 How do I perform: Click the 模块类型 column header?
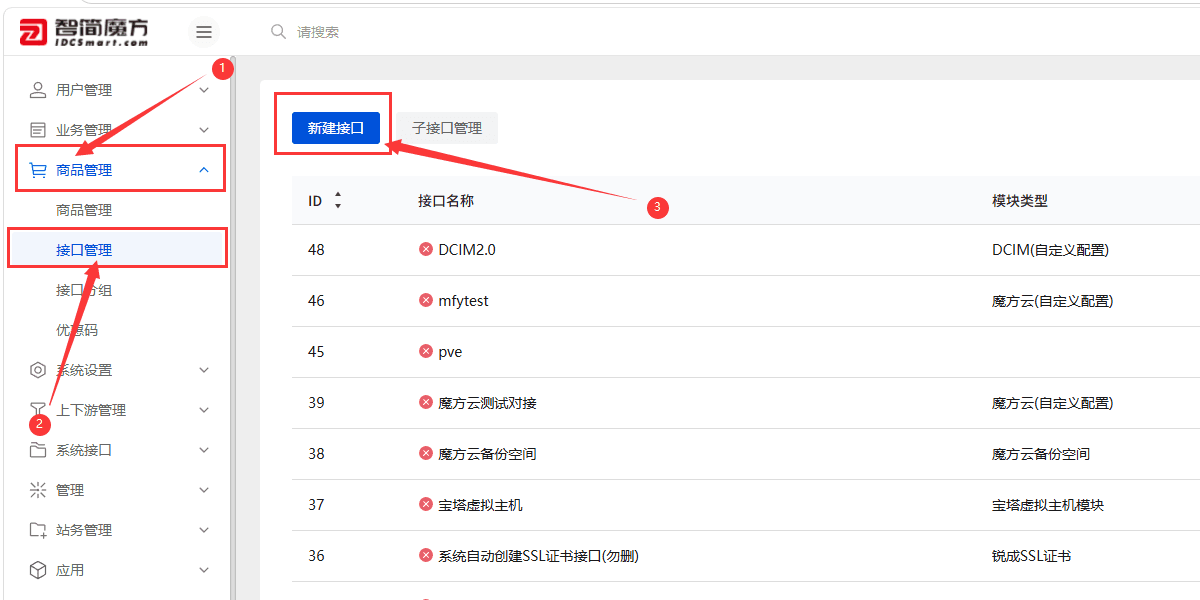pos(1020,200)
